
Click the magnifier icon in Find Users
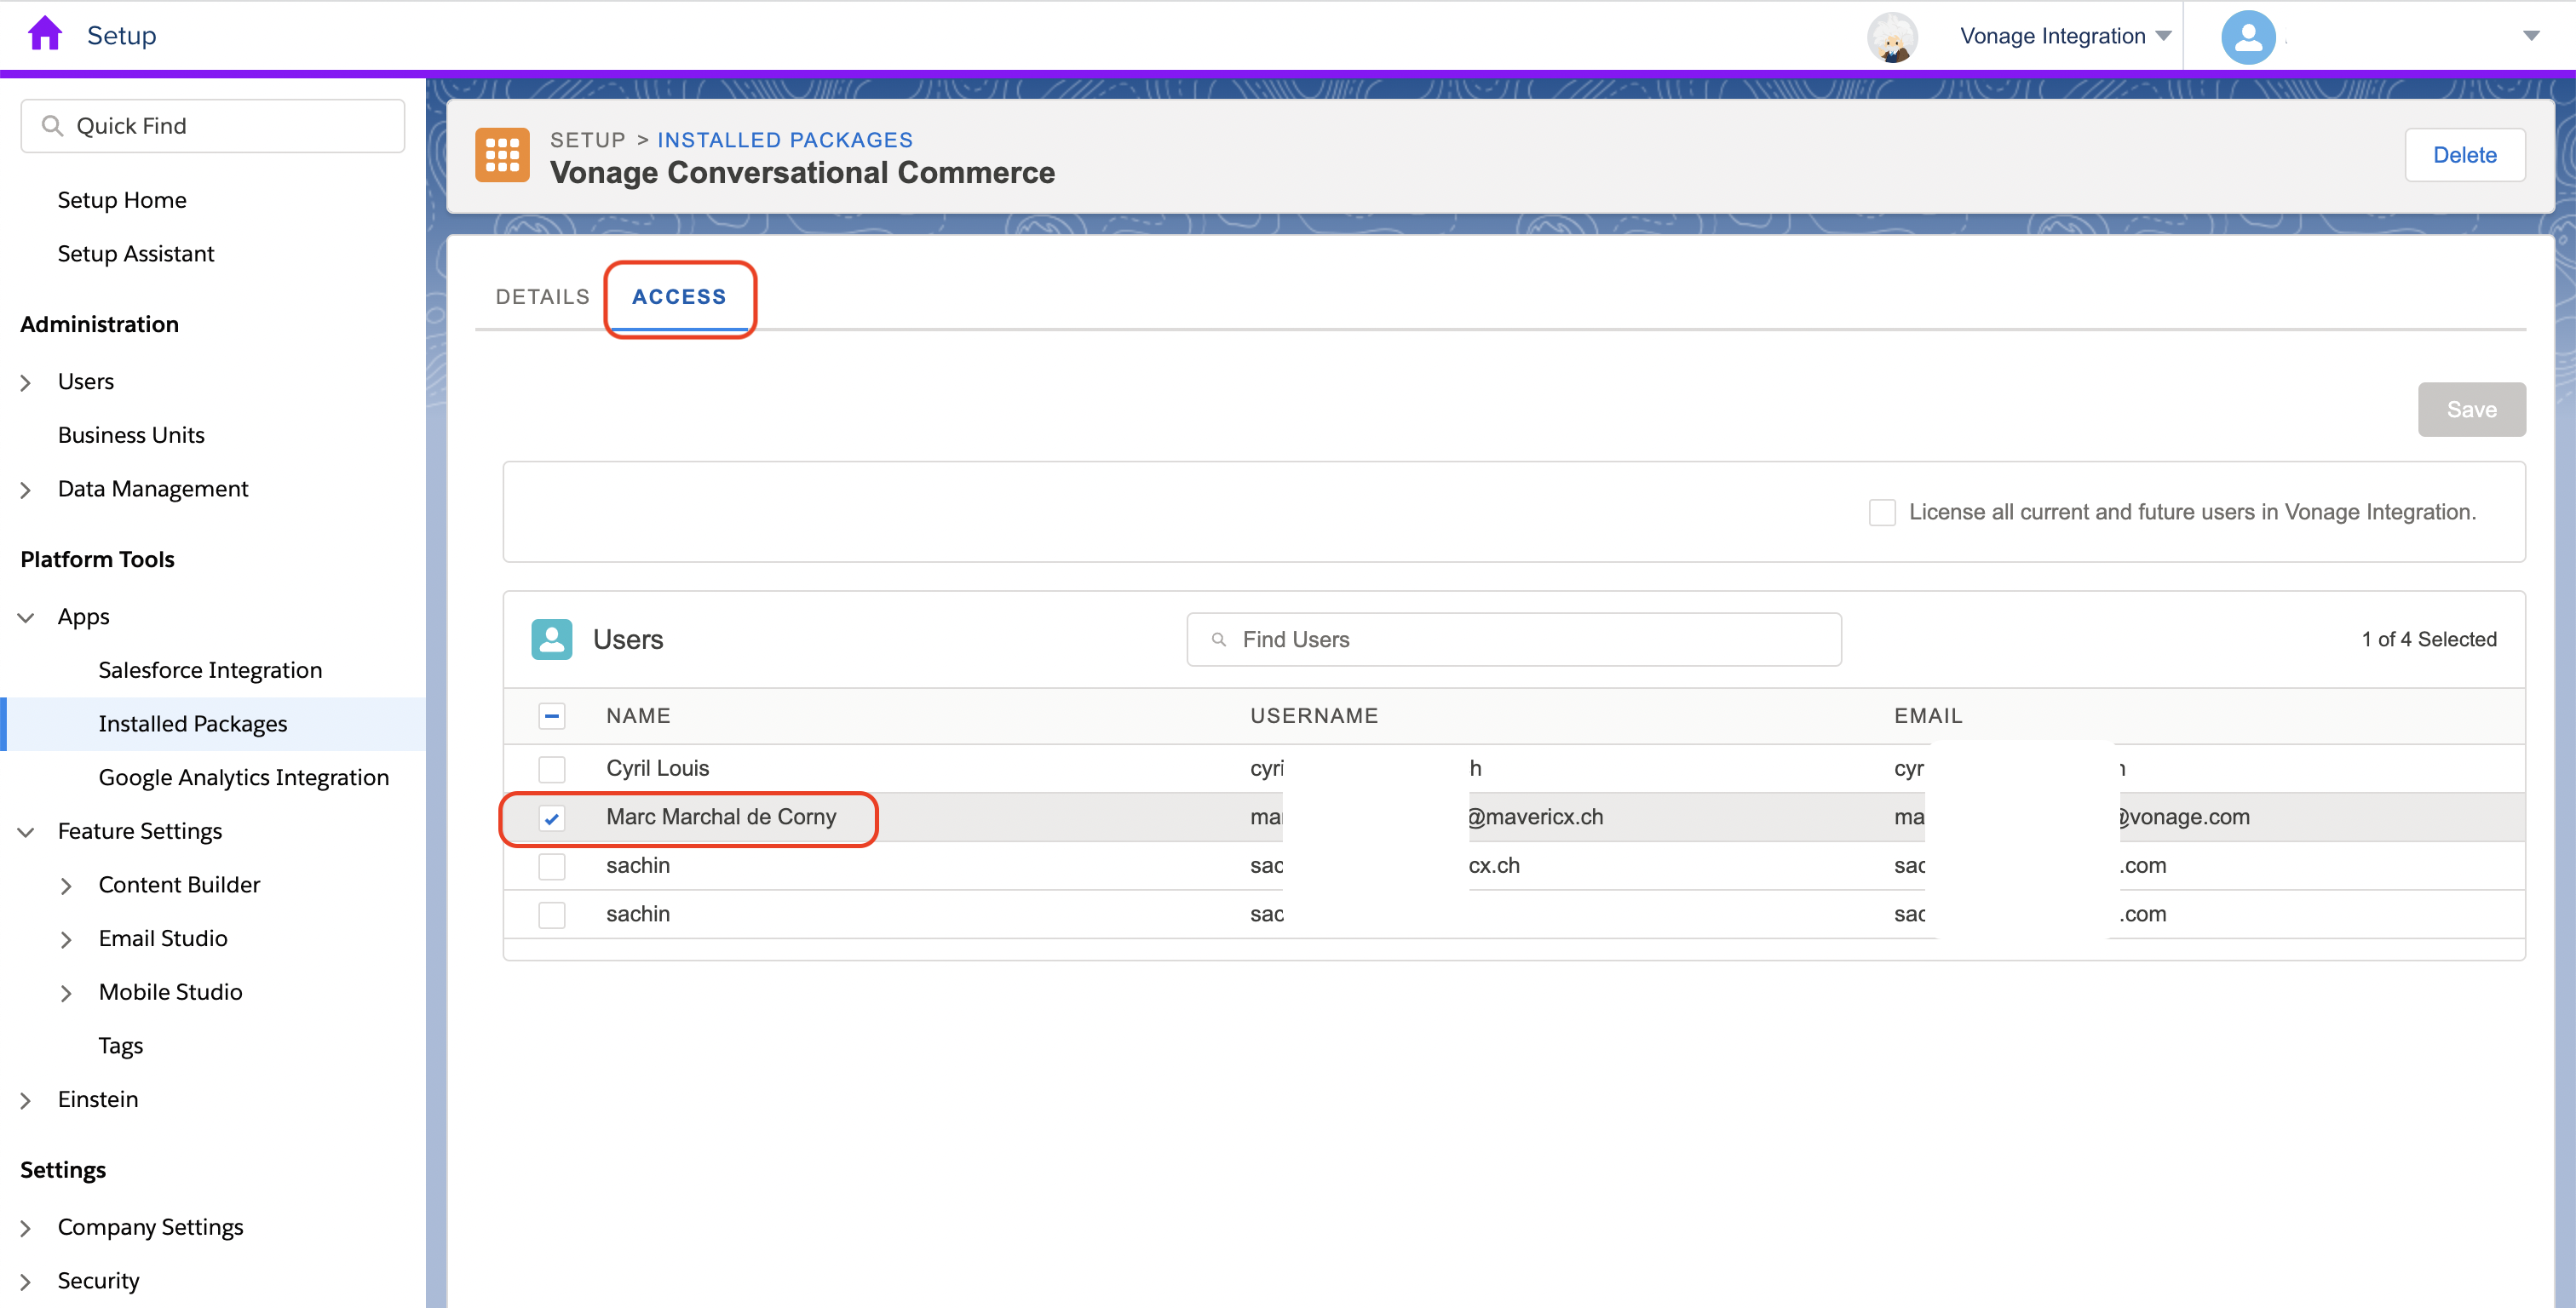(1218, 639)
